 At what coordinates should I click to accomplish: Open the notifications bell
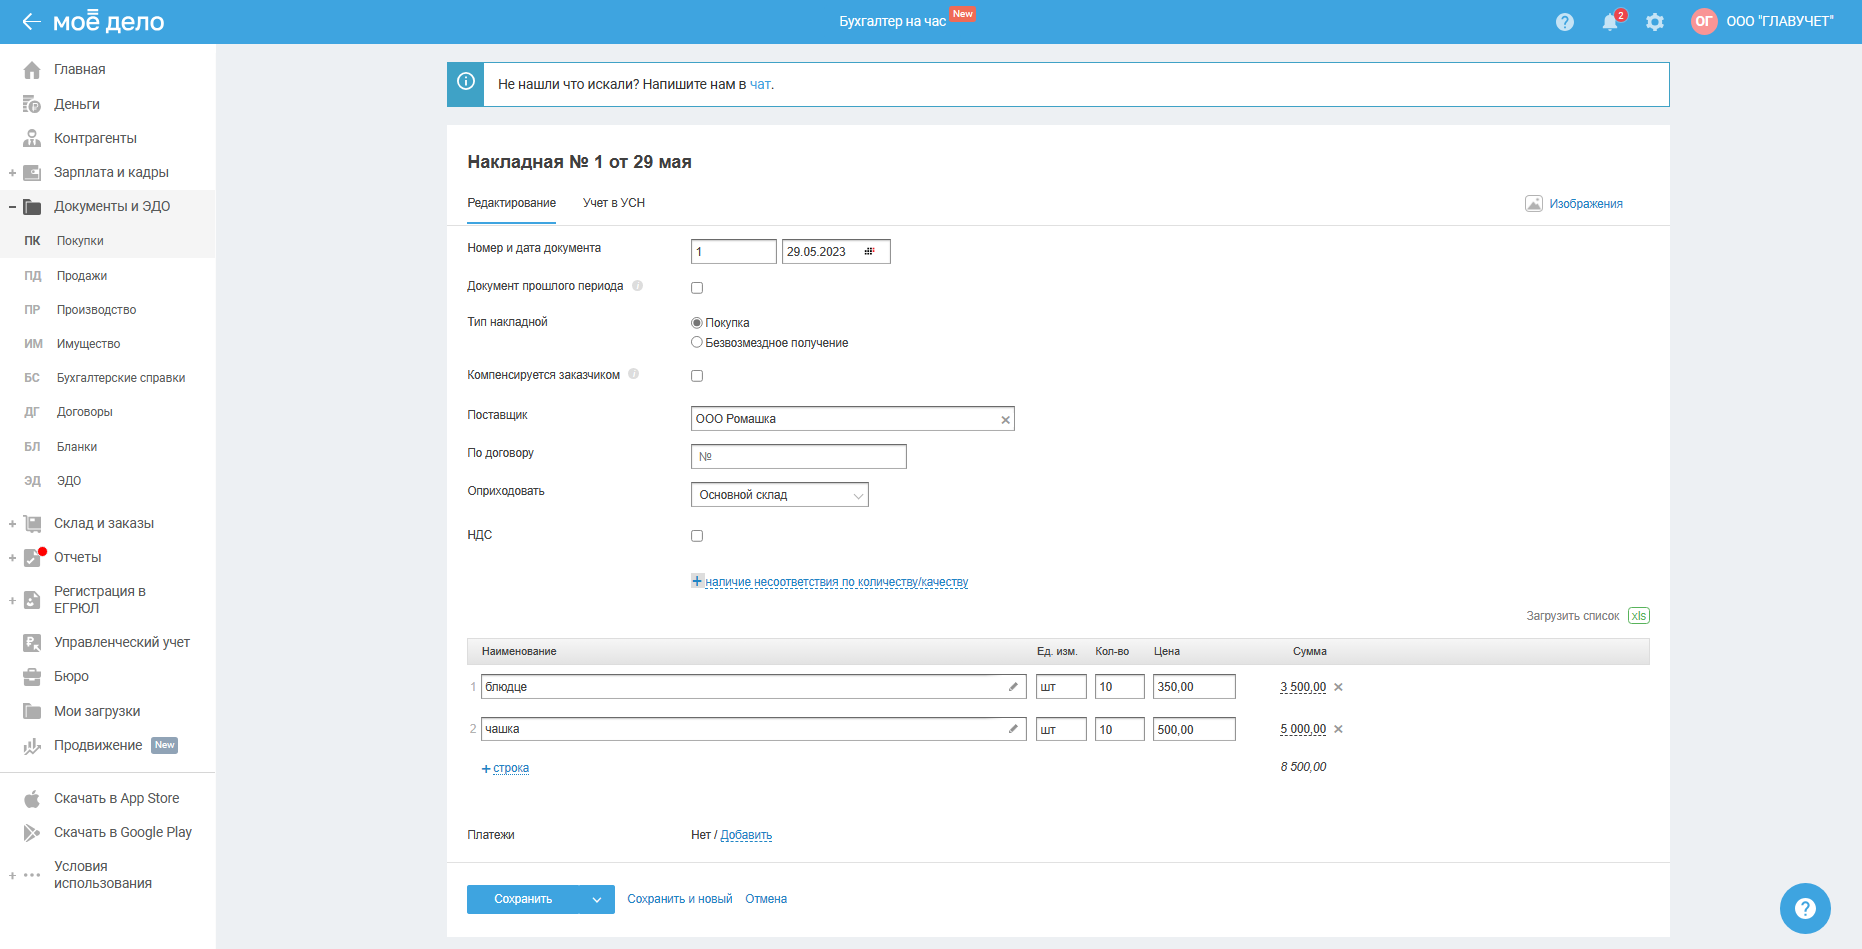pos(1609,22)
